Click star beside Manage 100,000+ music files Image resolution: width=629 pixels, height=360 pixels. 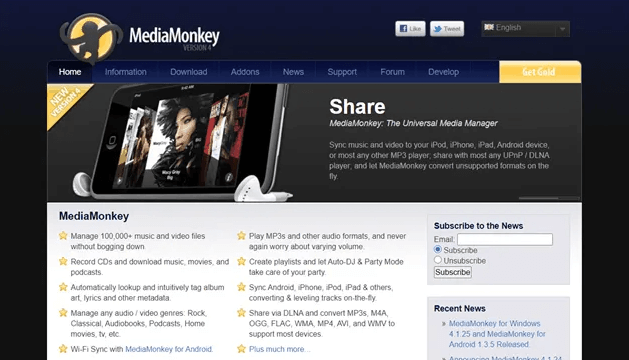tap(63, 236)
